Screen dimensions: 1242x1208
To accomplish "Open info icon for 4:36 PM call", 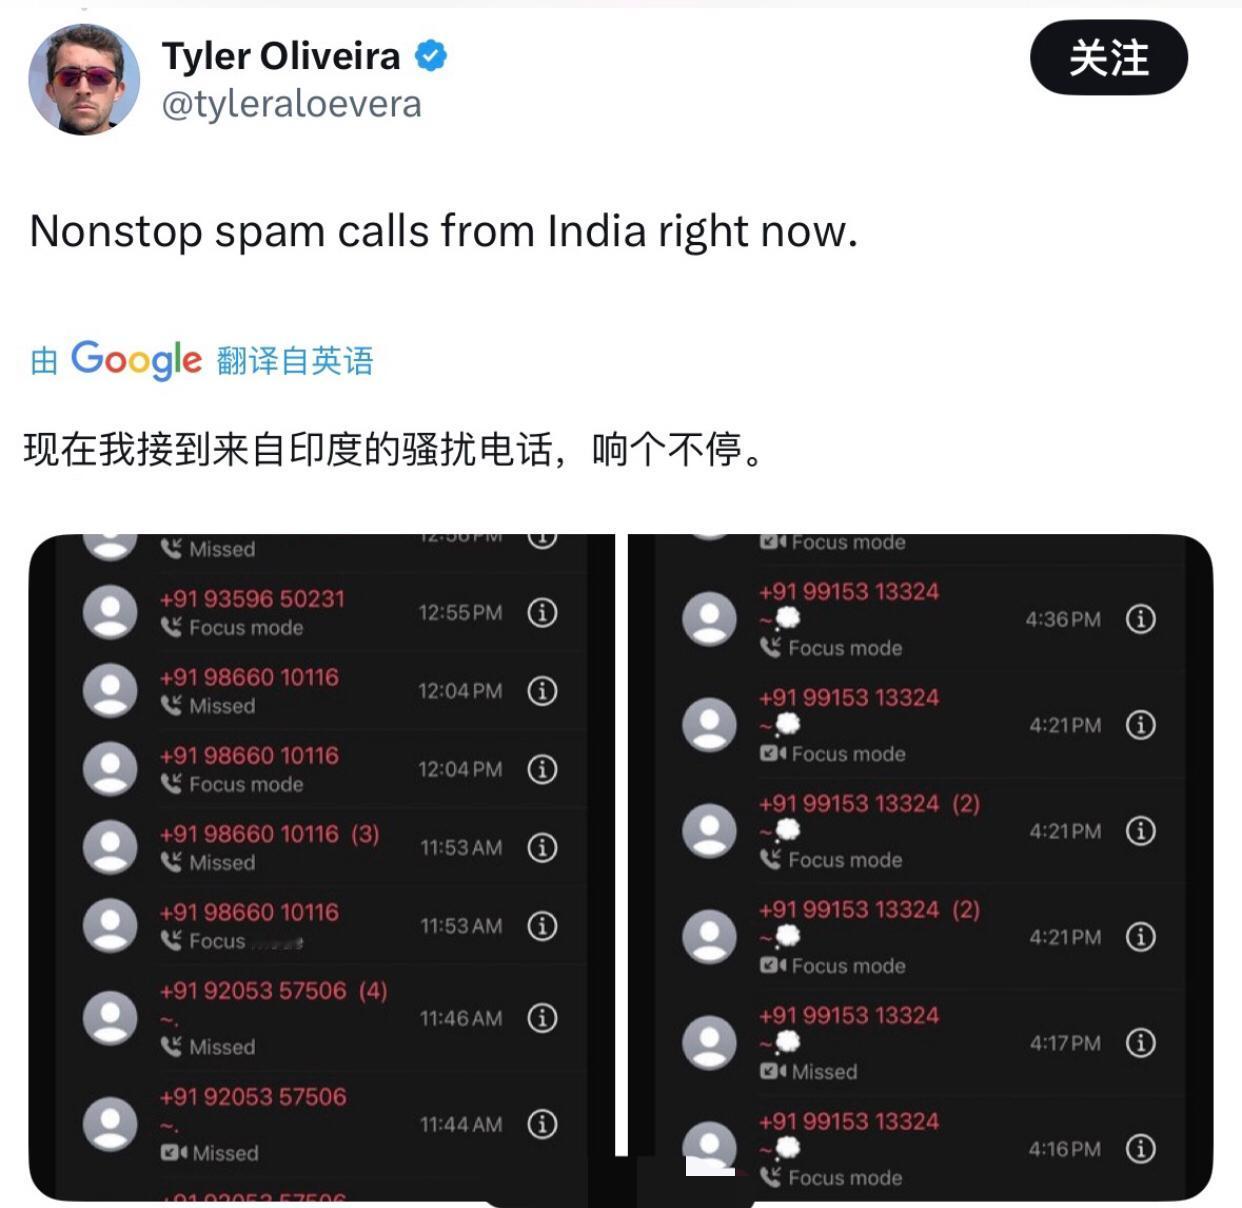I will click(x=1141, y=619).
